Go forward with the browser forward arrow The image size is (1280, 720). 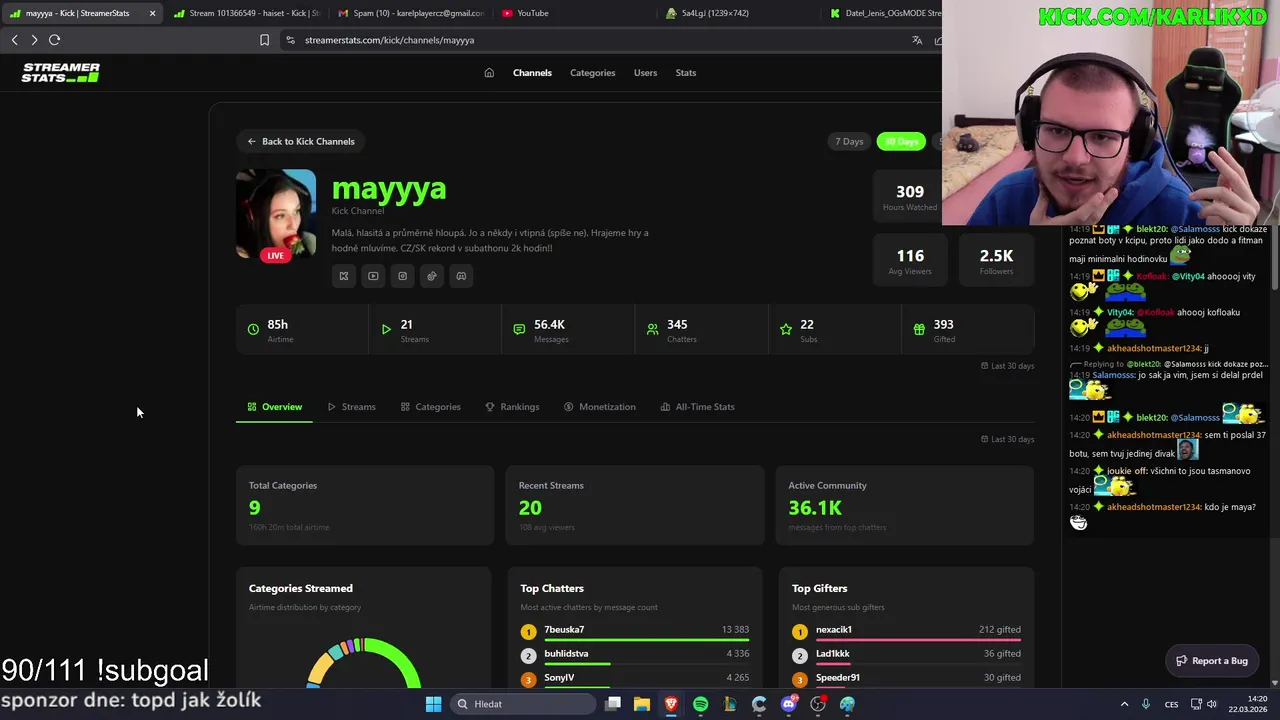34,40
